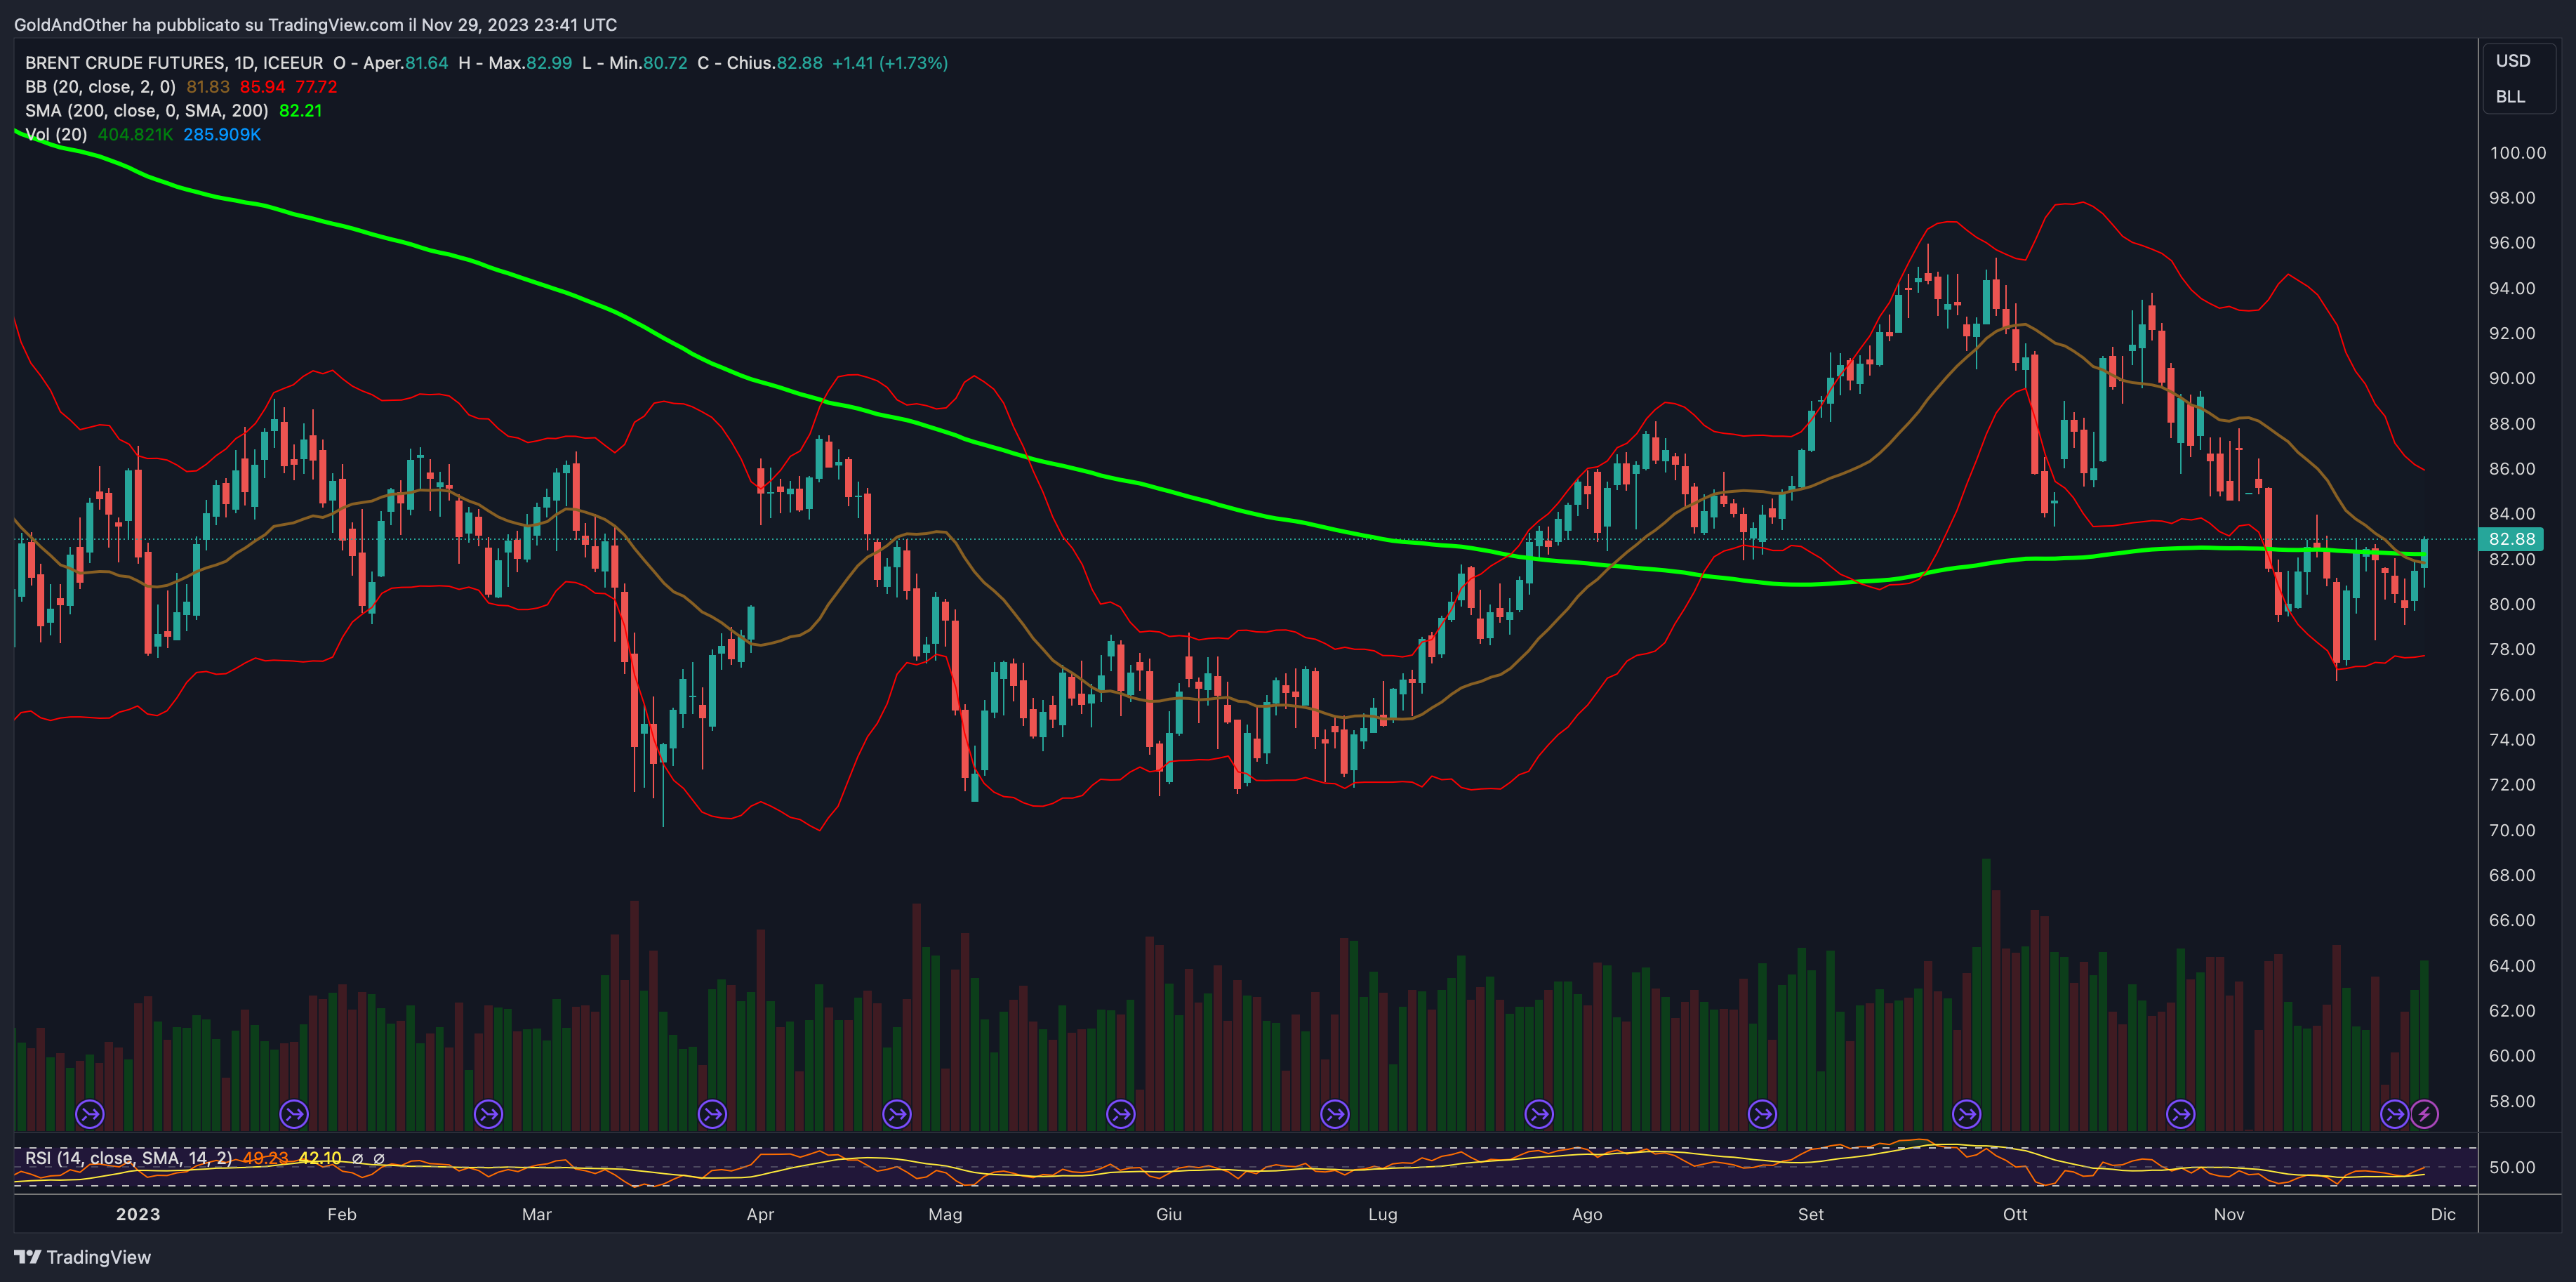Click the lightning bolt event marker near Dic
This screenshot has height=1282, width=2576.
(2424, 1113)
